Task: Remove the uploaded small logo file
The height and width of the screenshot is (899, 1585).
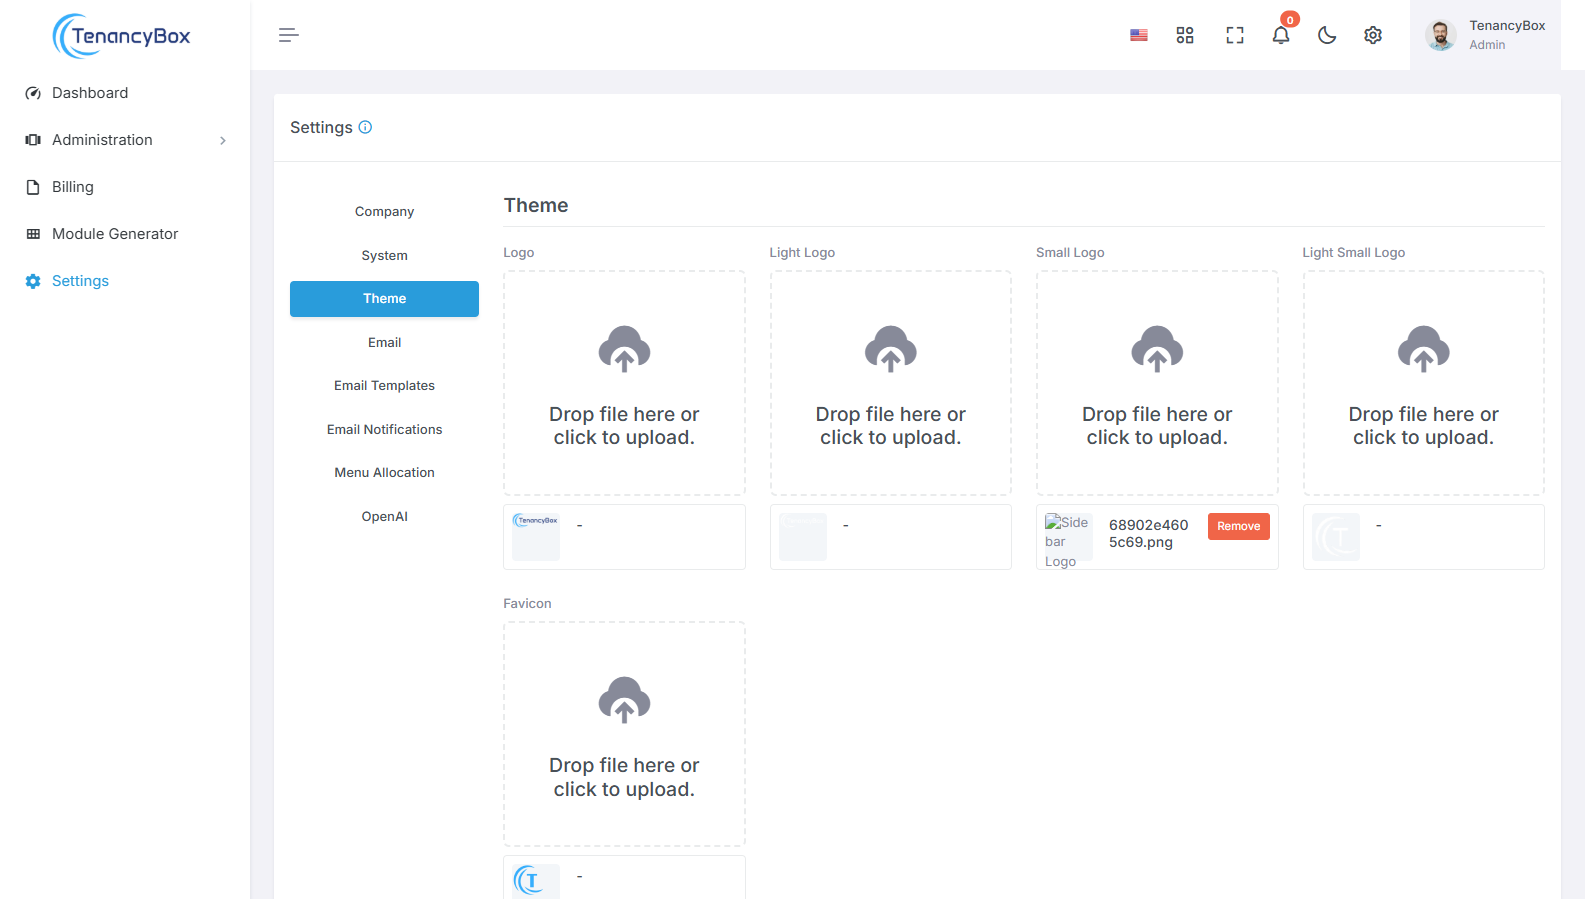Action: (1238, 526)
